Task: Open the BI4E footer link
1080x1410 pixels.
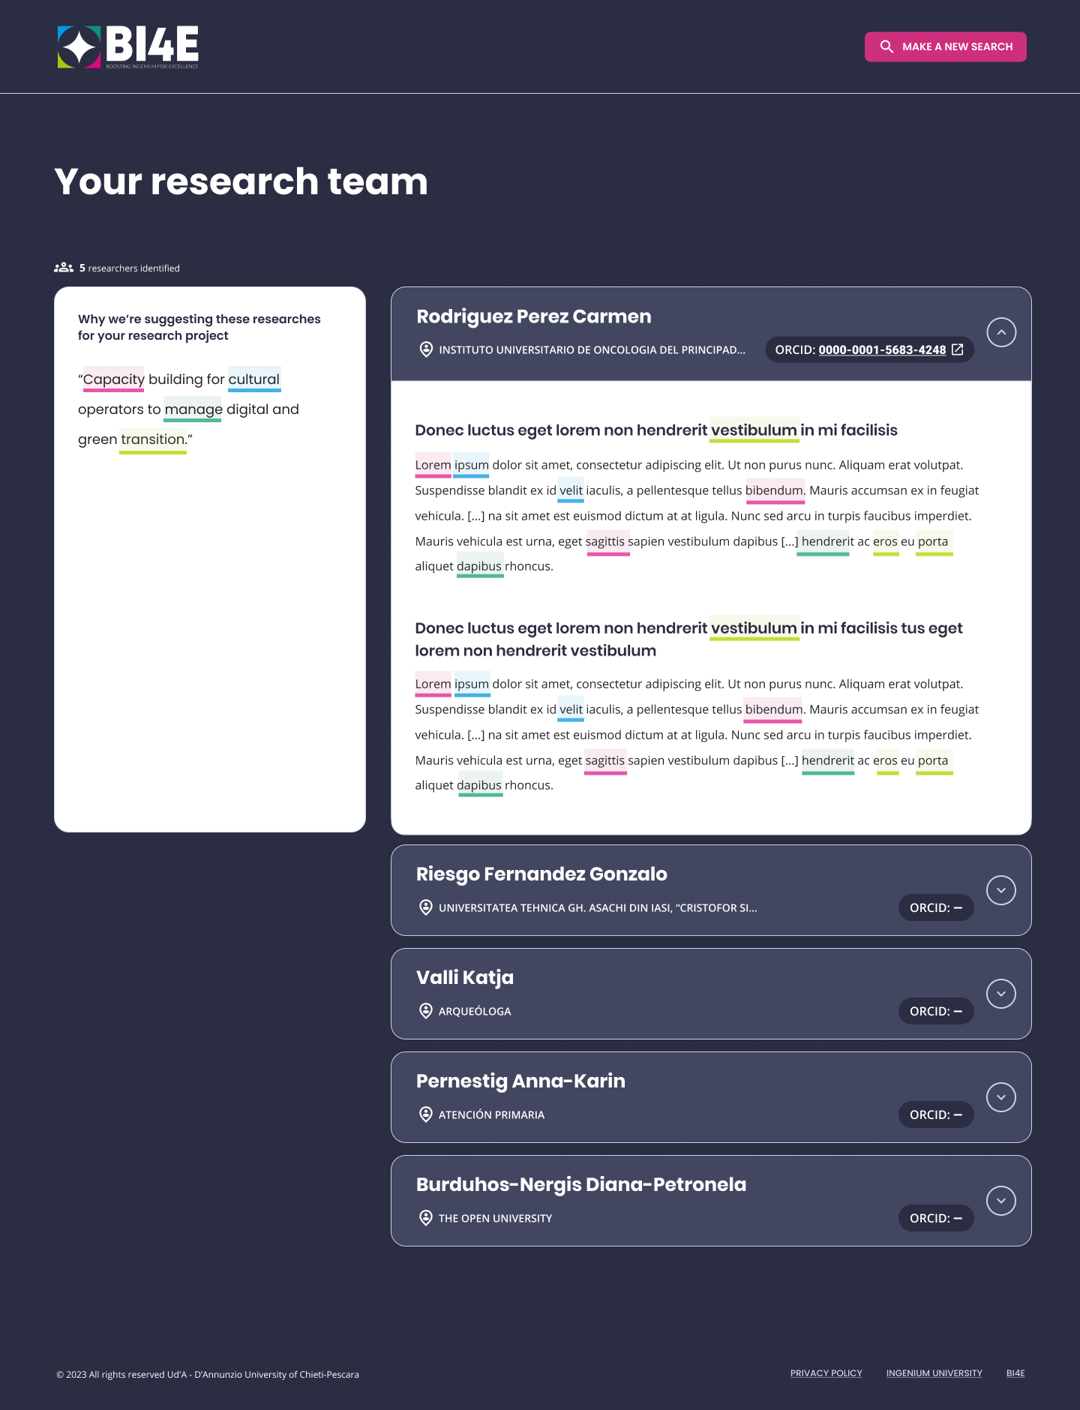Action: tap(1015, 1373)
